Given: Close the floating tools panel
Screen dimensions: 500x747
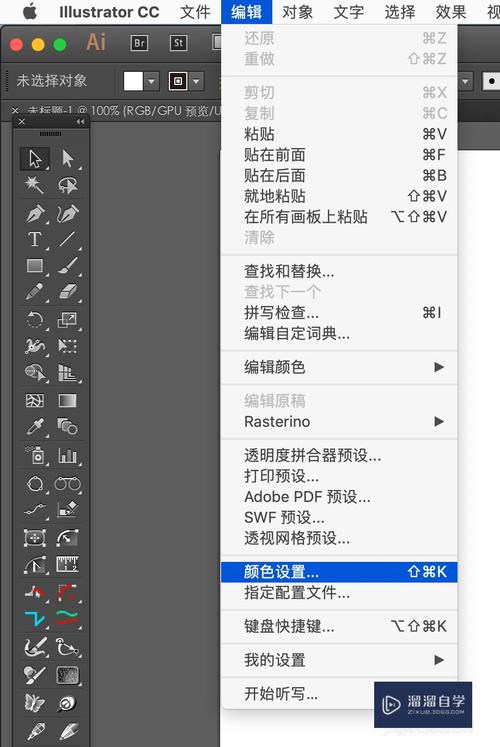Looking at the screenshot, I should click(21, 122).
